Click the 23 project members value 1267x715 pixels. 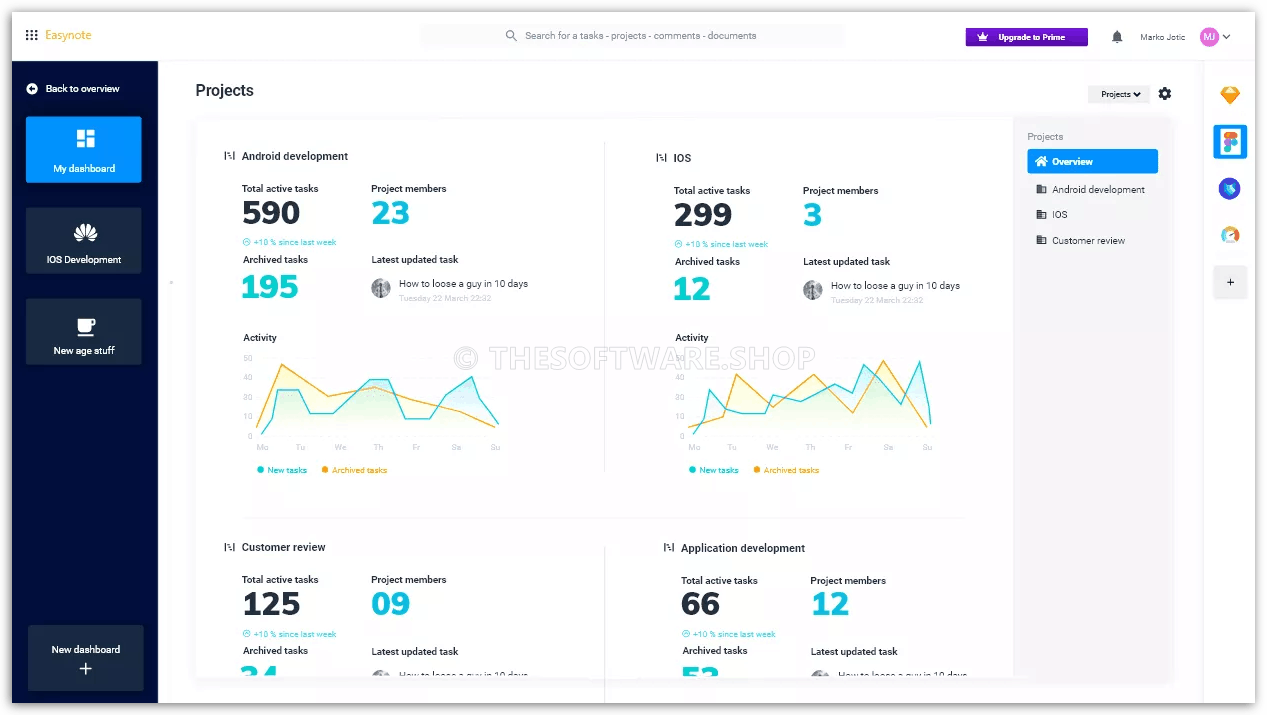tap(391, 213)
